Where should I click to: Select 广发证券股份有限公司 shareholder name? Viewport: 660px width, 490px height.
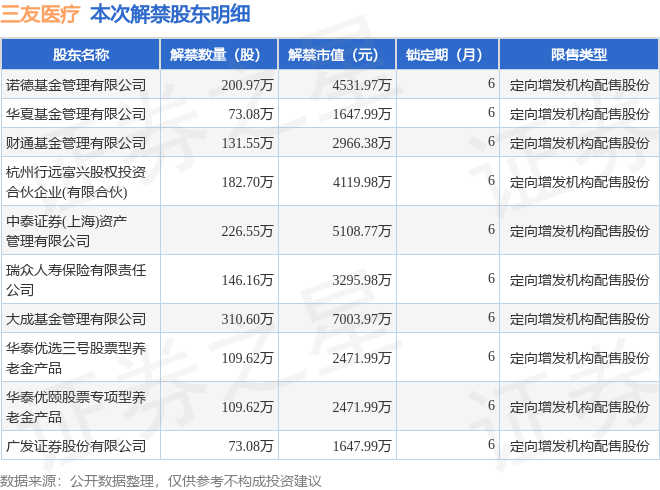pos(76,446)
